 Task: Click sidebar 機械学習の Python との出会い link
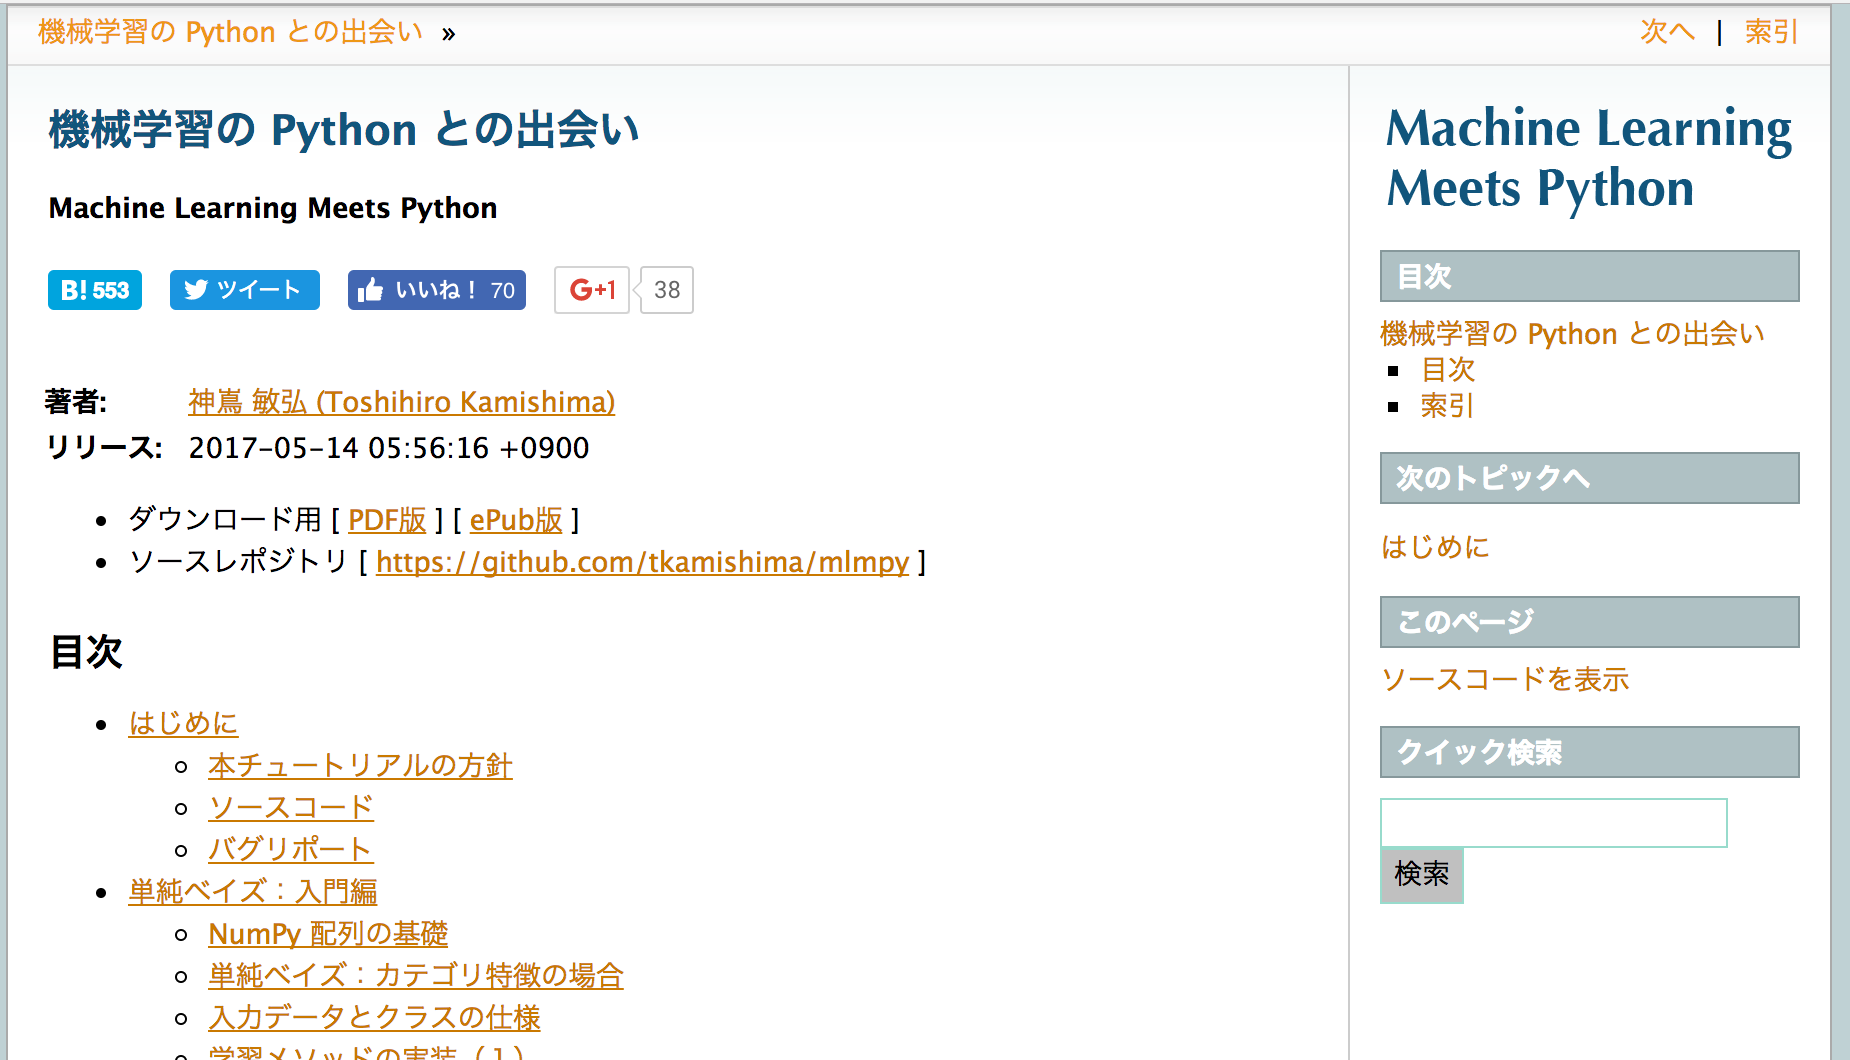pyautogui.click(x=1573, y=333)
